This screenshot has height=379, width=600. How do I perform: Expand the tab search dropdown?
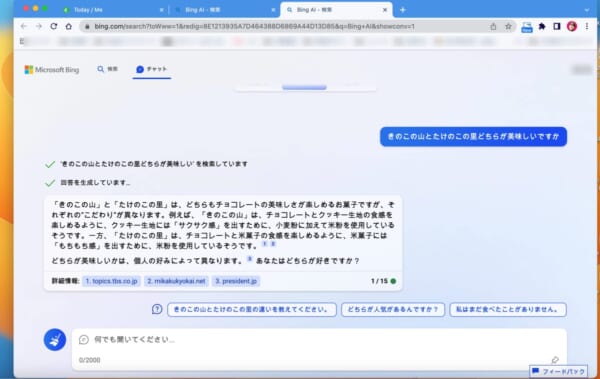587,10
